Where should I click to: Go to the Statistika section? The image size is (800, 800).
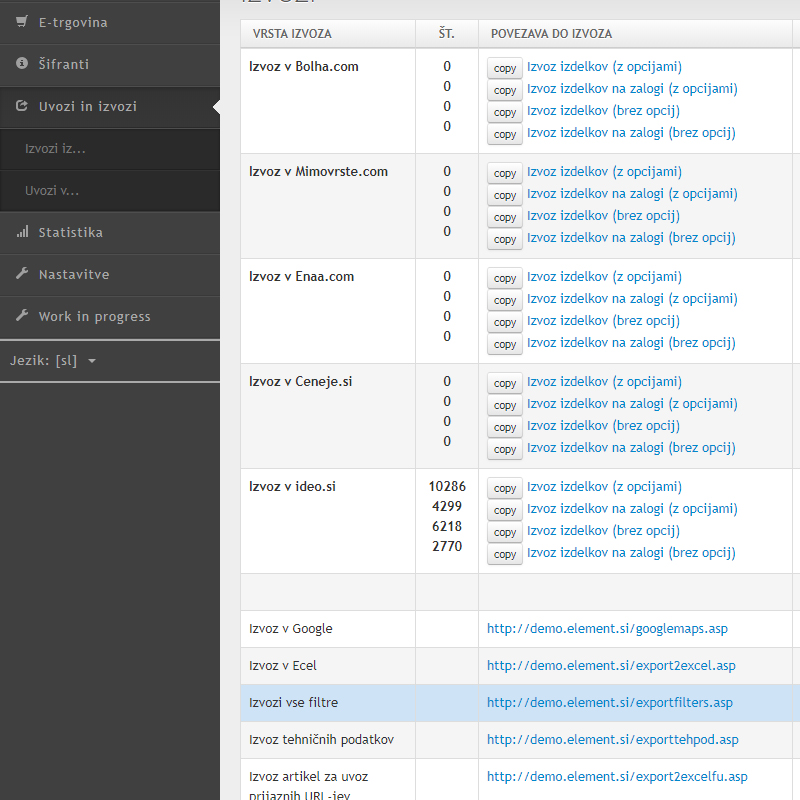click(x=110, y=233)
